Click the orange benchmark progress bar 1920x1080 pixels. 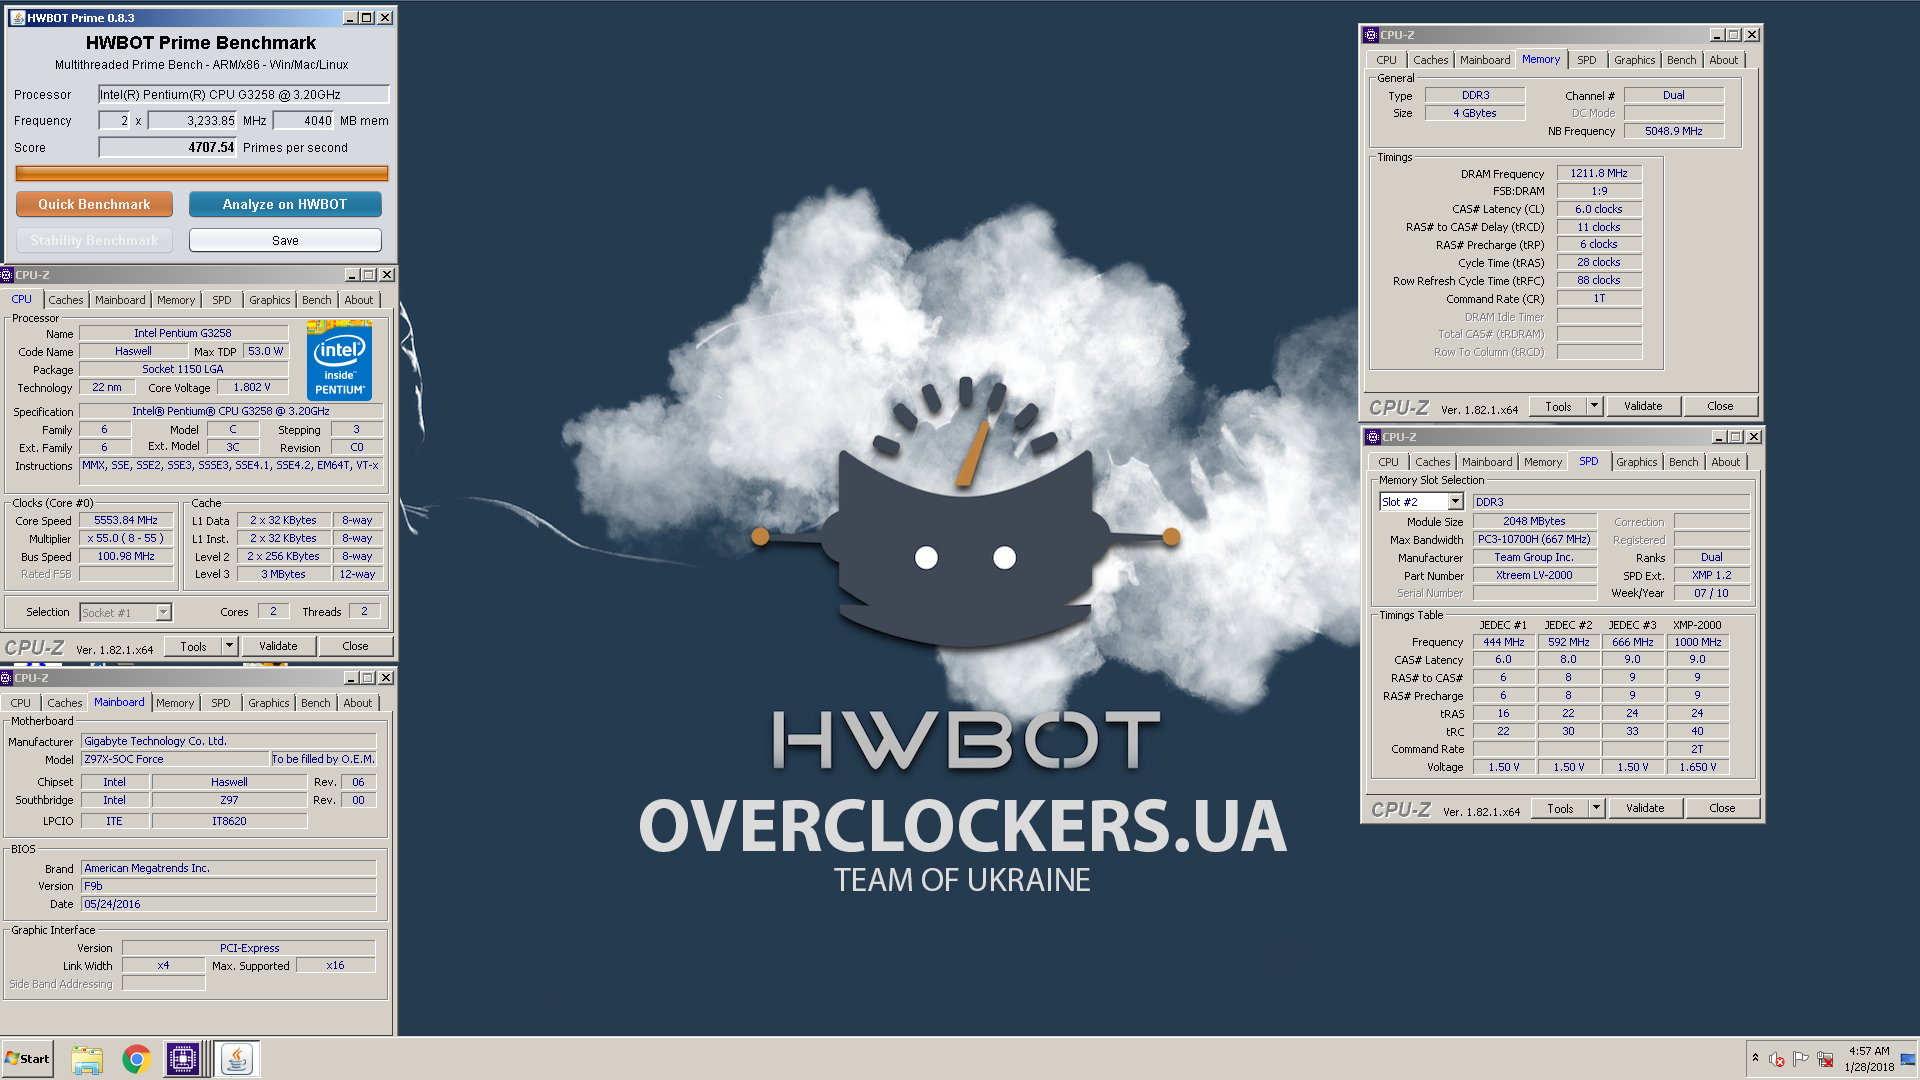click(x=202, y=173)
